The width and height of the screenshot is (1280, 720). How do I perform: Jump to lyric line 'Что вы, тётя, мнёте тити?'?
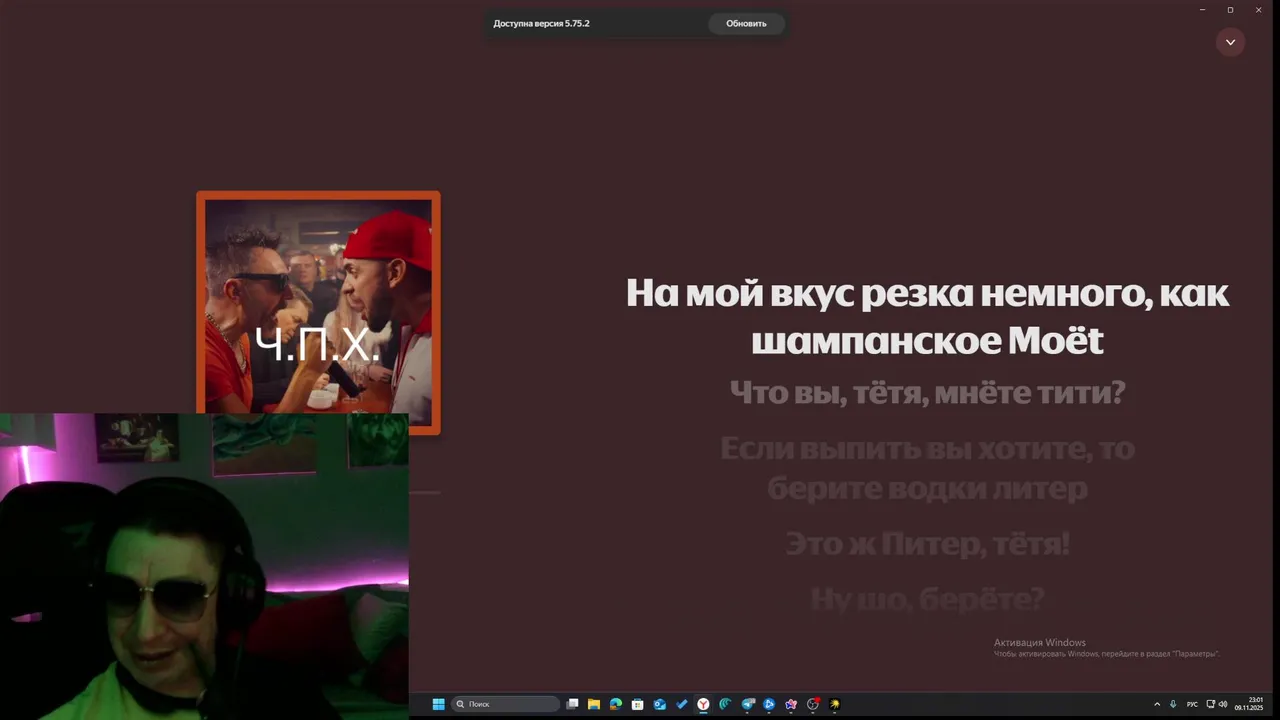(927, 393)
